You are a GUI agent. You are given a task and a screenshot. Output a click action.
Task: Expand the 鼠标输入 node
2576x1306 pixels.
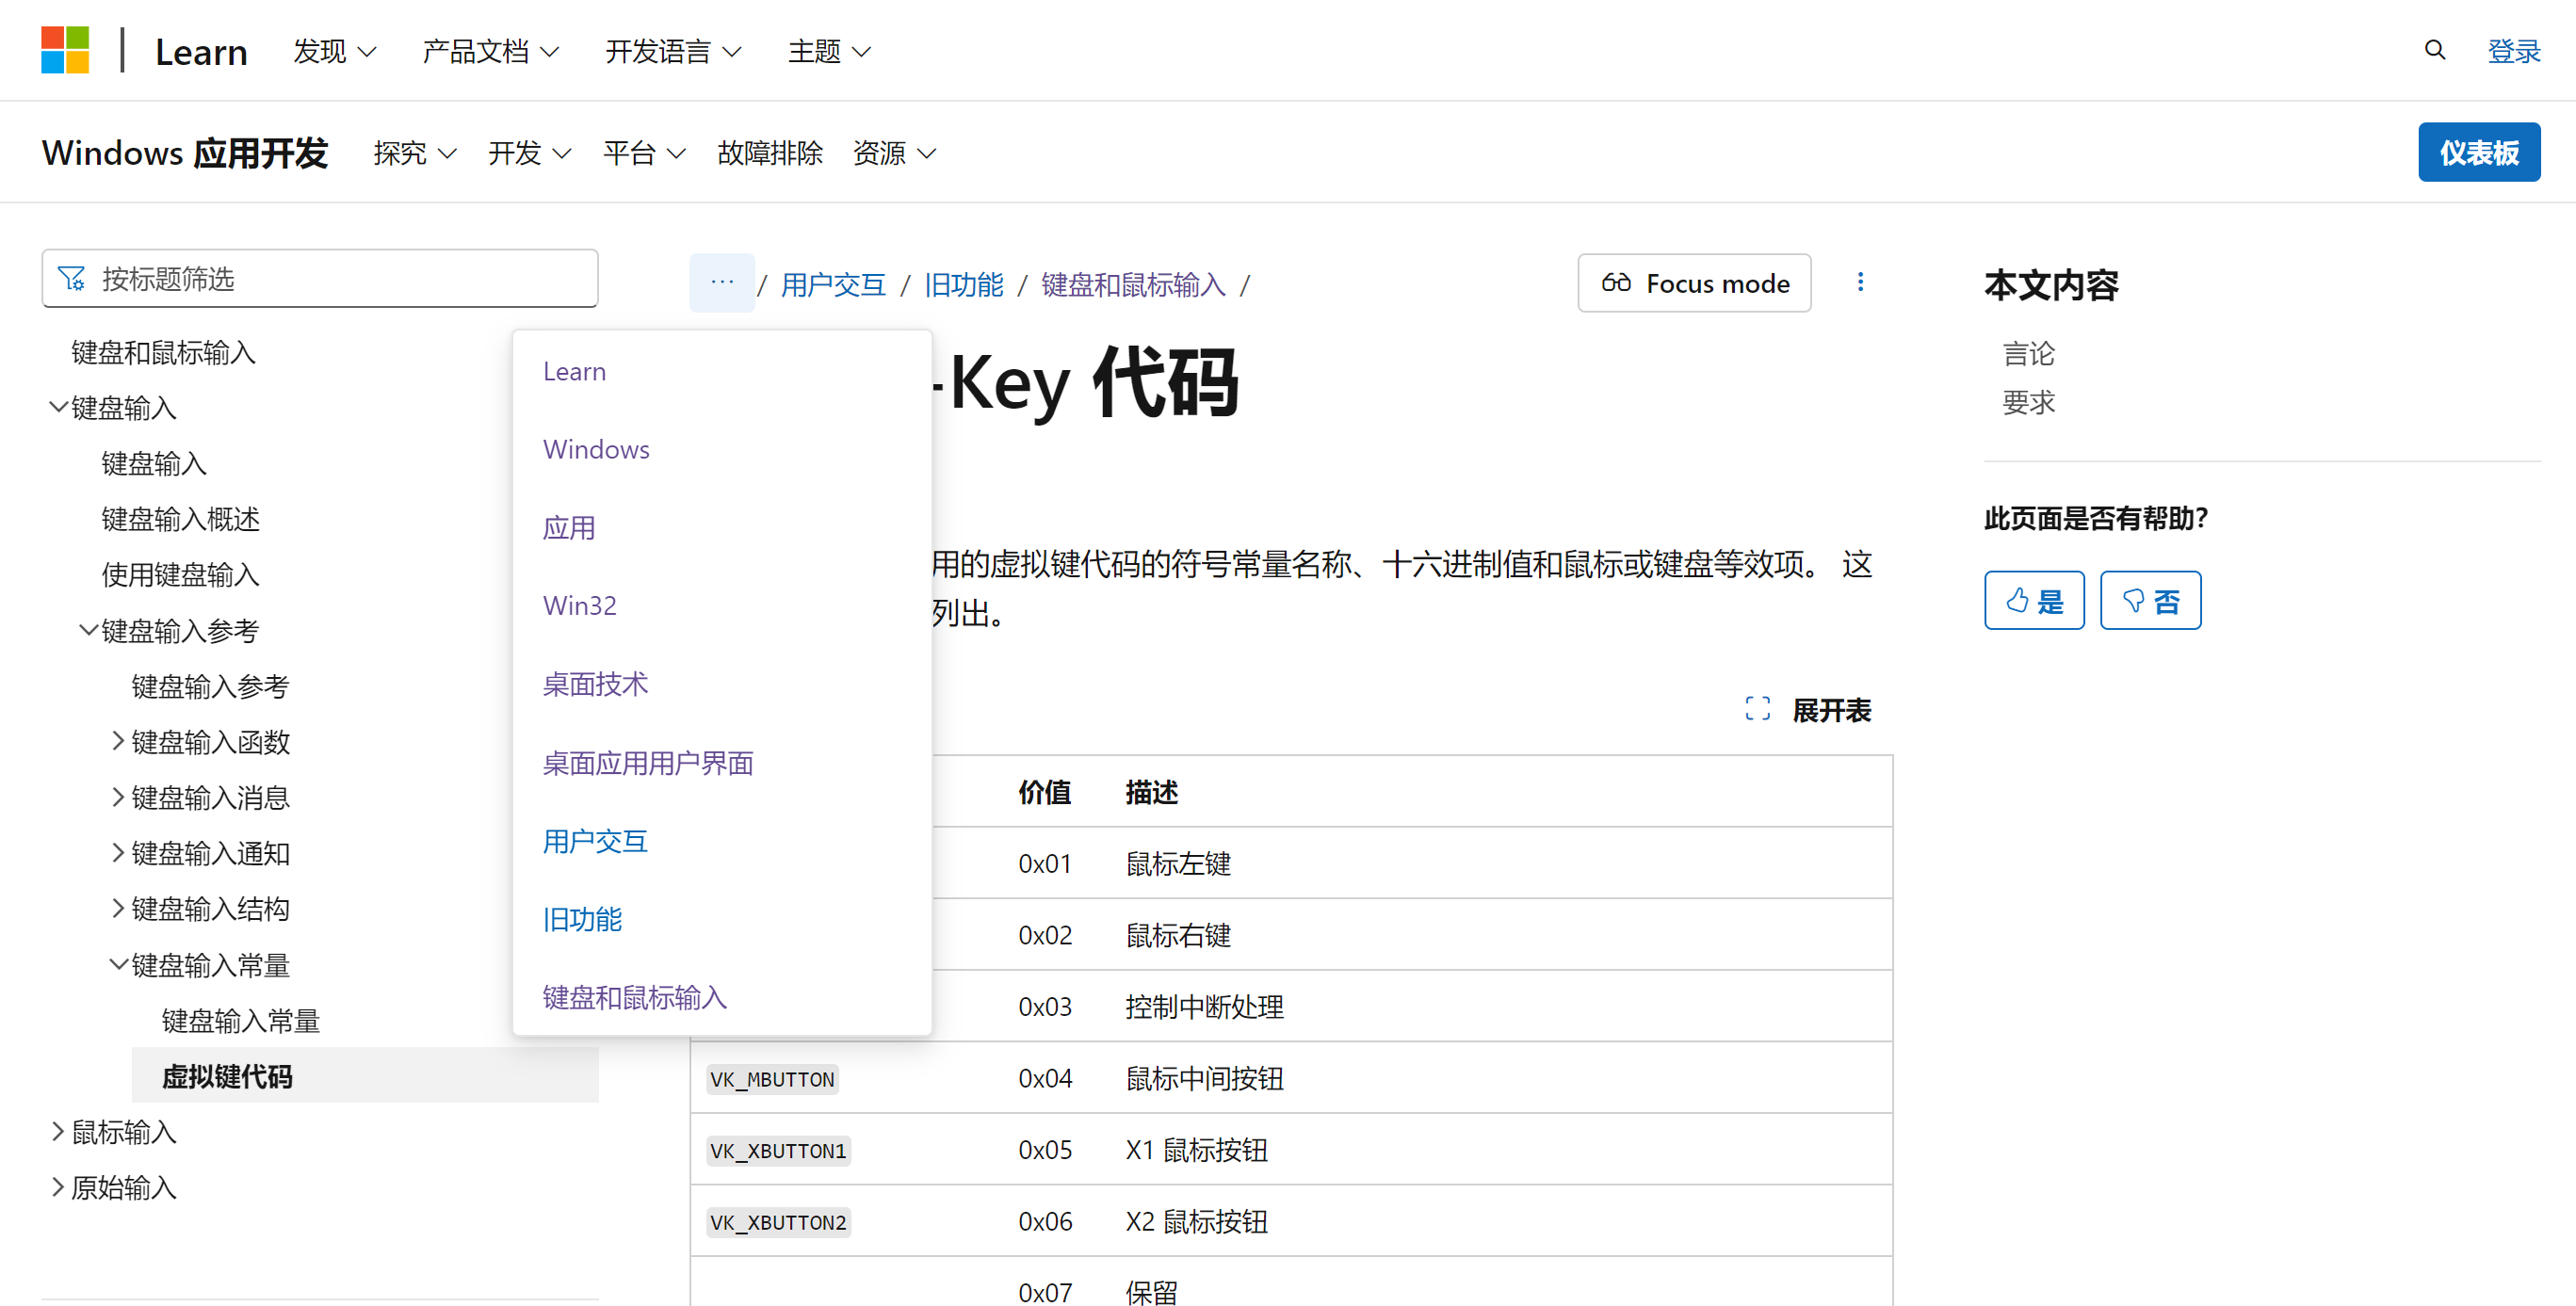point(58,1131)
